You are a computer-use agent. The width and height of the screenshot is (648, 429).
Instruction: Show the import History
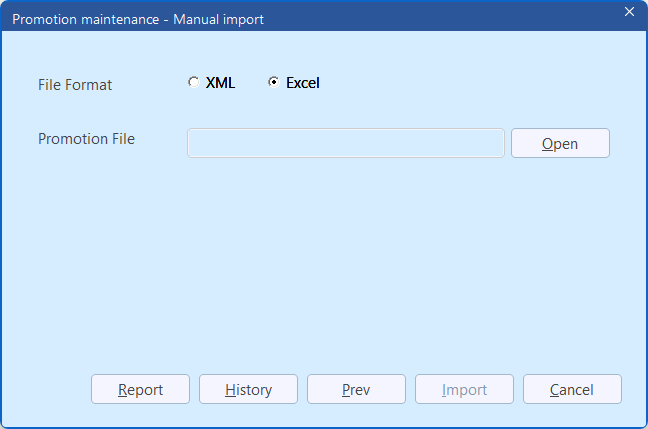tap(248, 390)
